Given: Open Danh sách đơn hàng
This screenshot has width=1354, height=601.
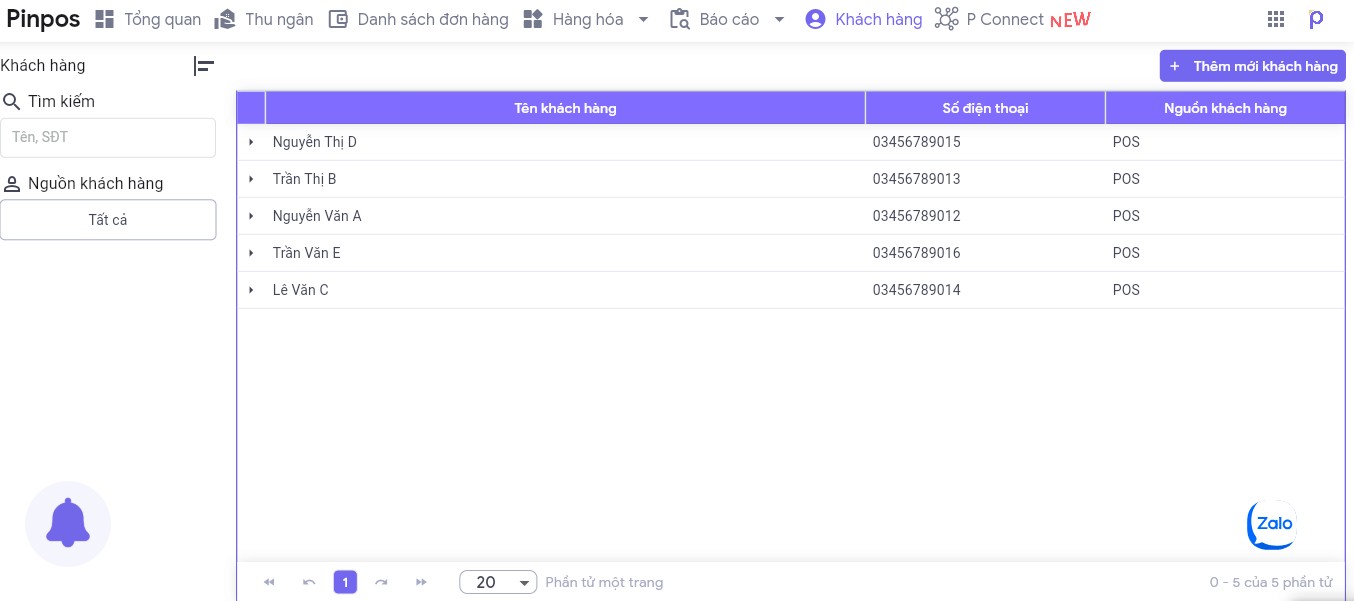Looking at the screenshot, I should (419, 19).
